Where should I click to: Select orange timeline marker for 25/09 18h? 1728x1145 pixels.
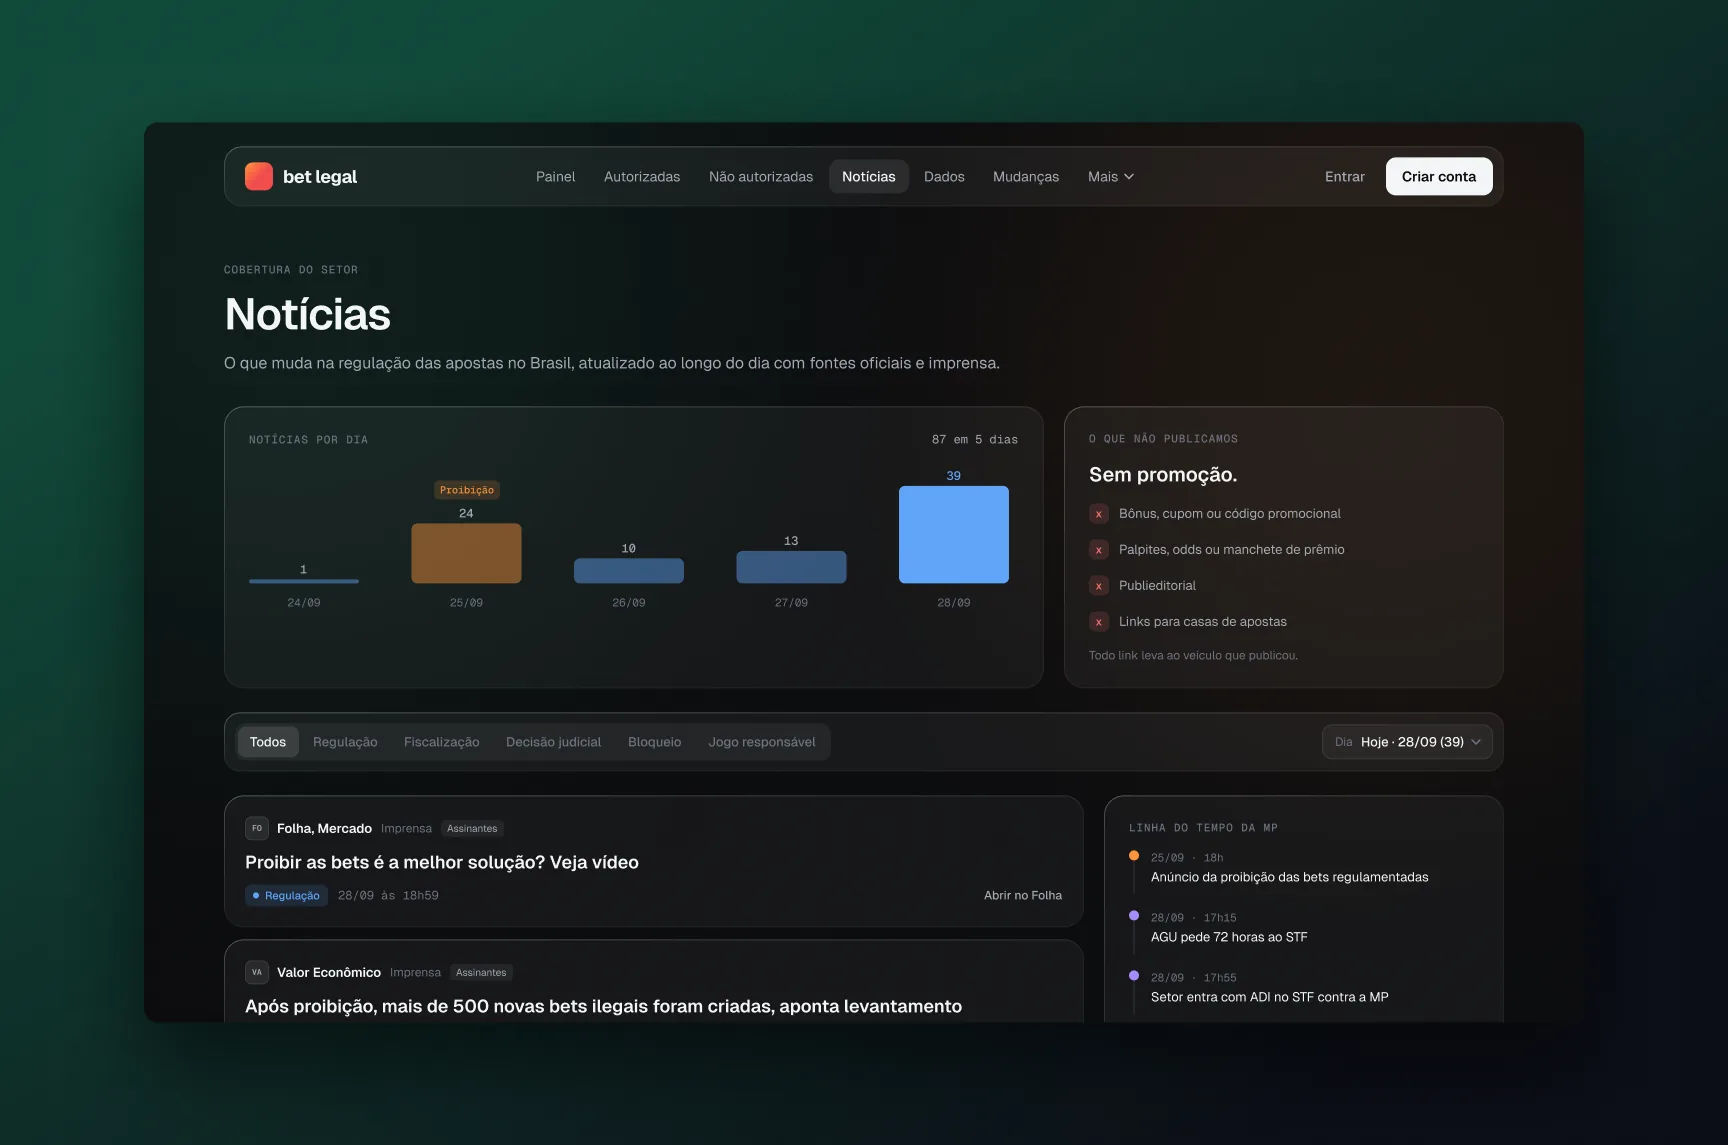[1134, 856]
